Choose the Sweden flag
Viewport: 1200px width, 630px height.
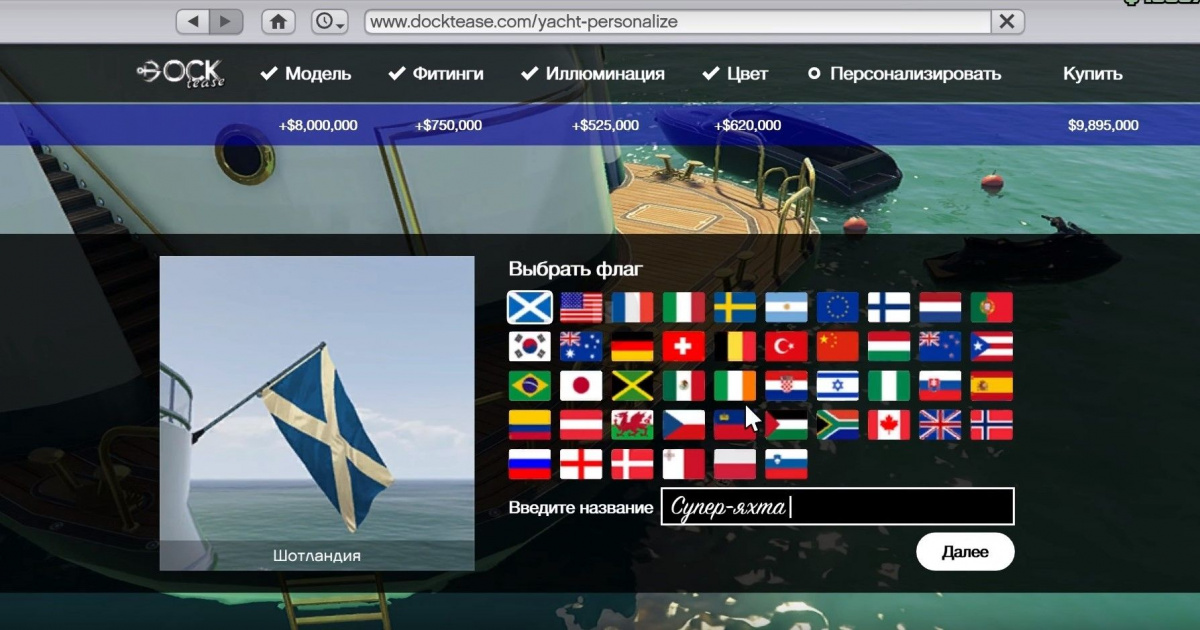(735, 307)
